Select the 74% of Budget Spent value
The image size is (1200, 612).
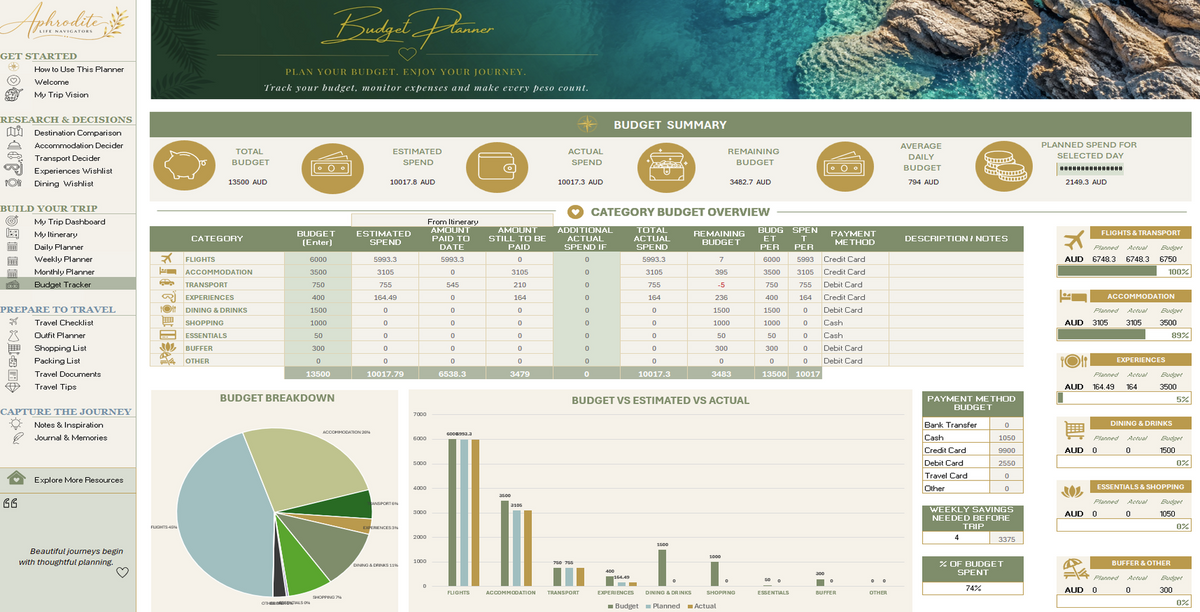point(972,589)
